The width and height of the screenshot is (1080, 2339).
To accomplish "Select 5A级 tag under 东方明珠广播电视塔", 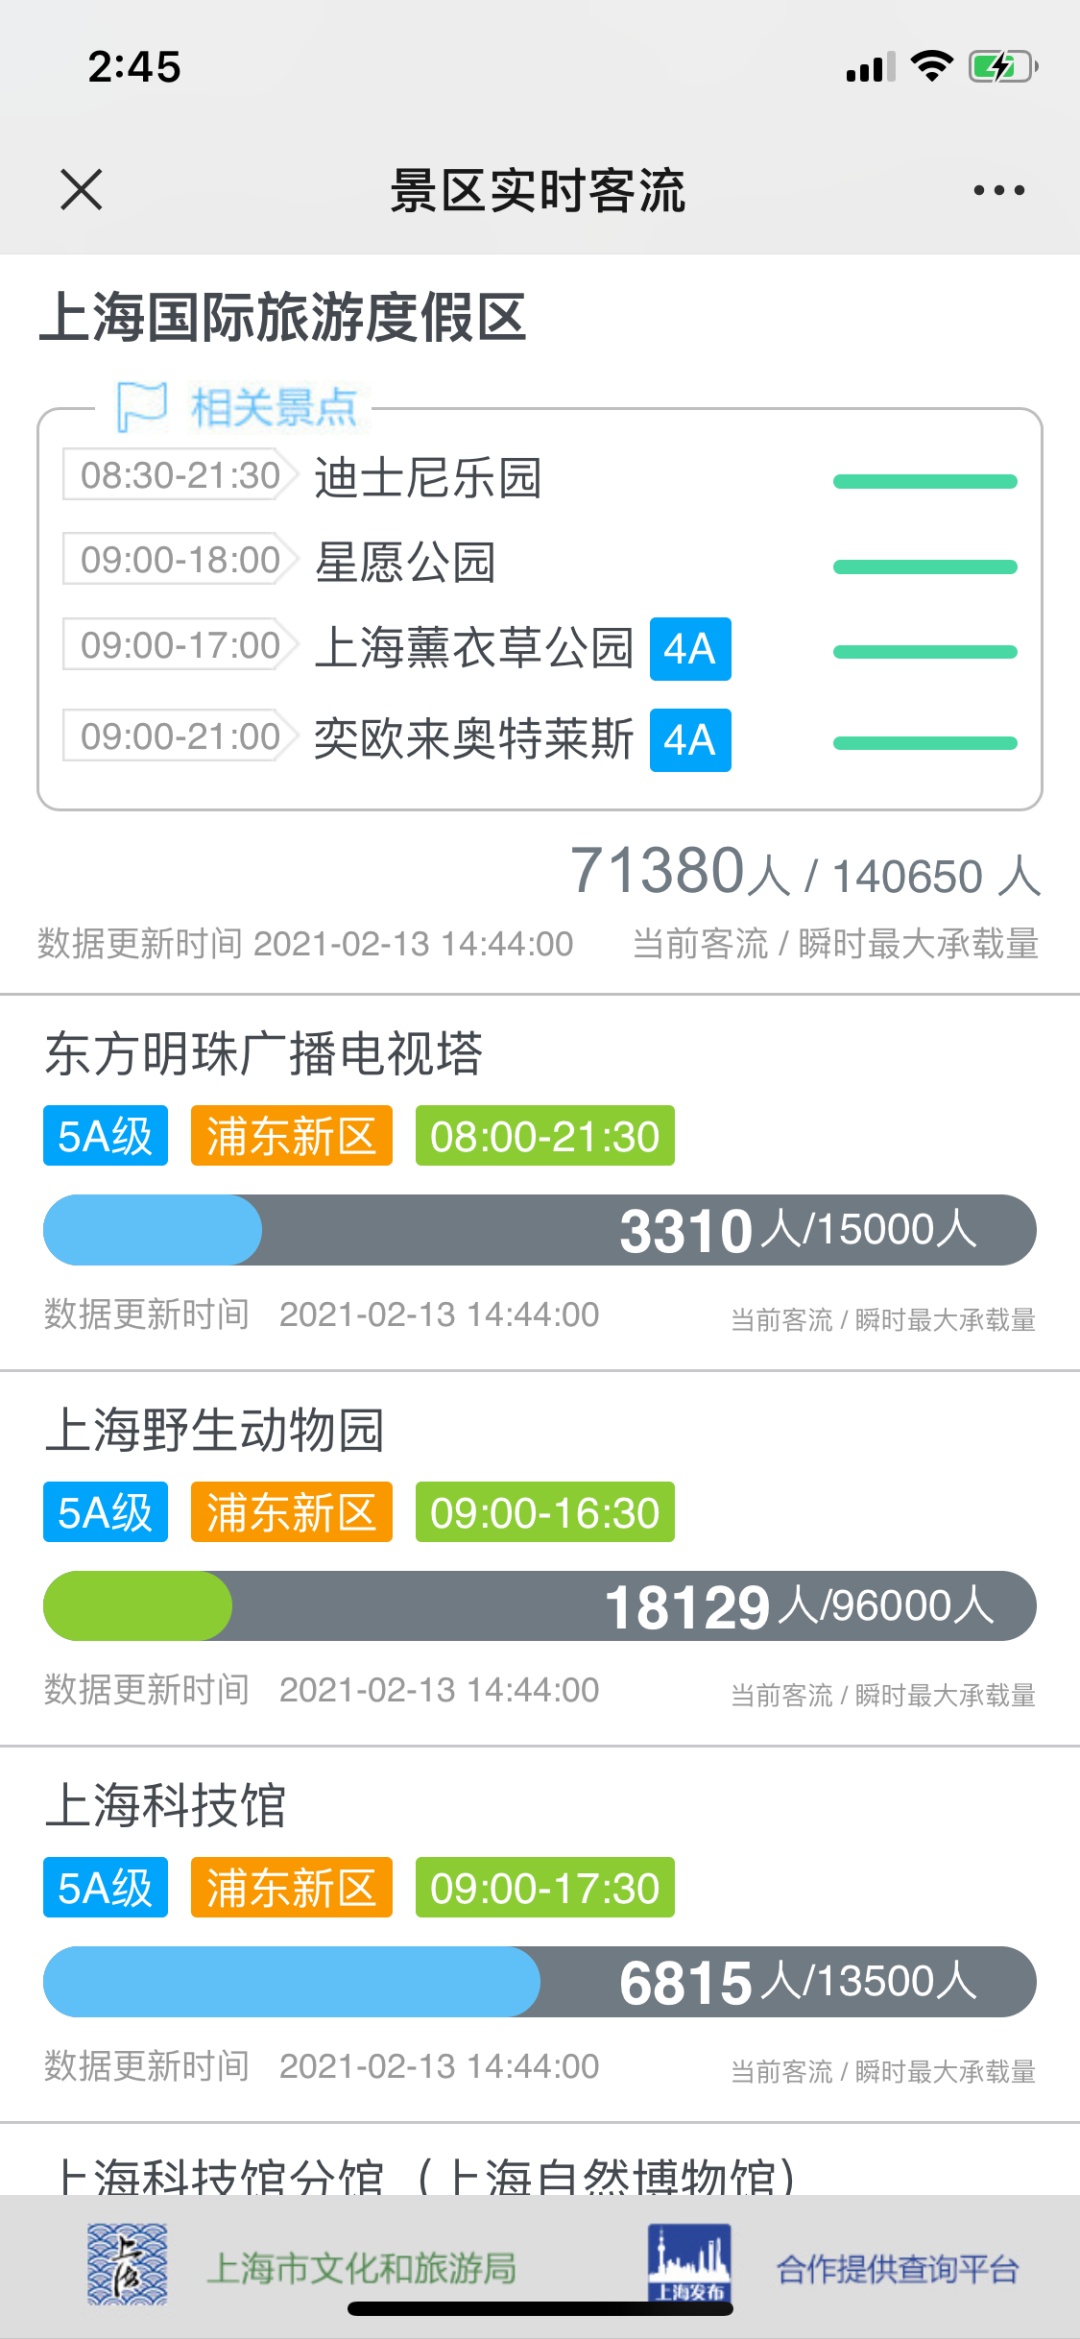I will pyautogui.click(x=105, y=1136).
